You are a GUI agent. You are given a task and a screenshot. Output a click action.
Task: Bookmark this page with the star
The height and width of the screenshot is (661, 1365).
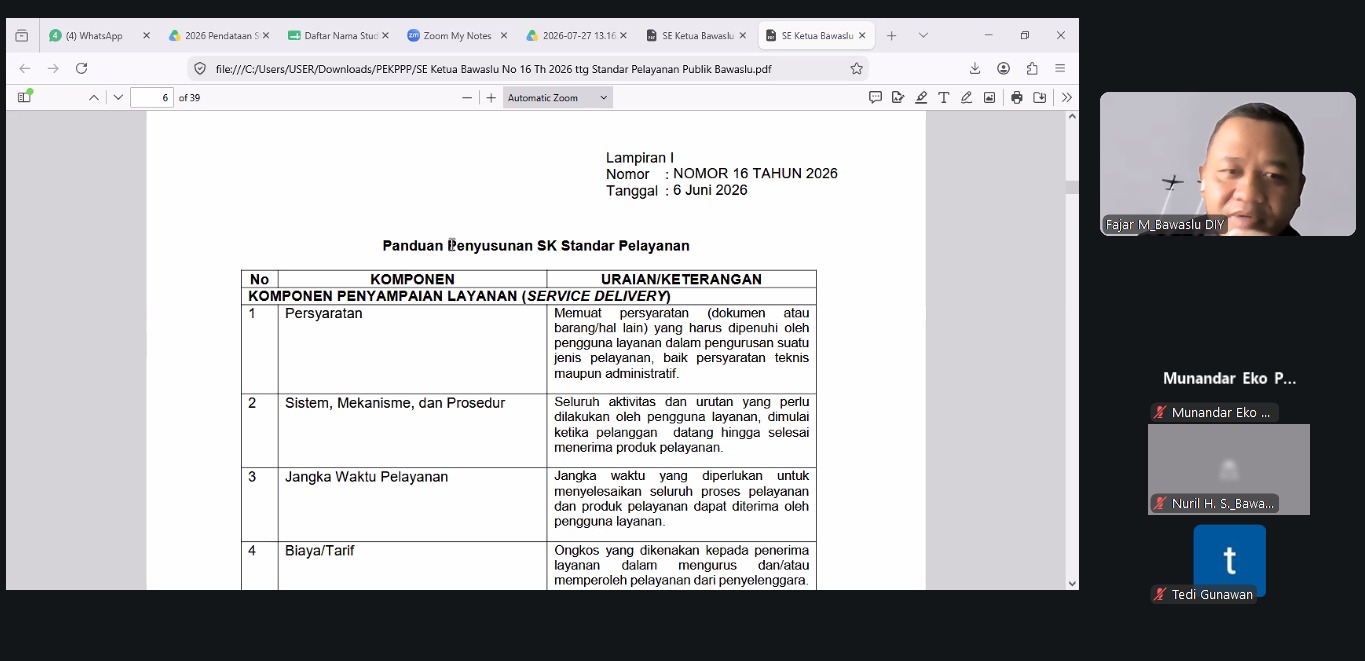click(x=856, y=69)
